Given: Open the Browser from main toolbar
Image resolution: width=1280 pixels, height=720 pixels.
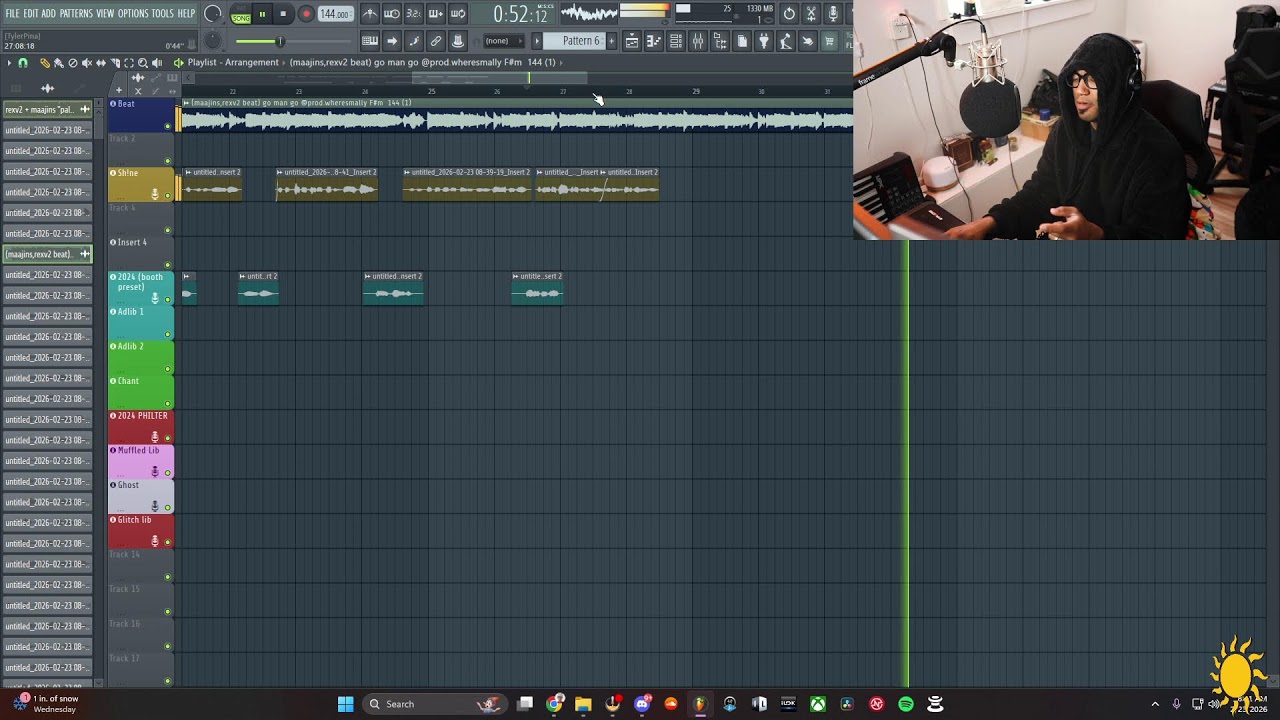Looking at the screenshot, I should click(720, 41).
